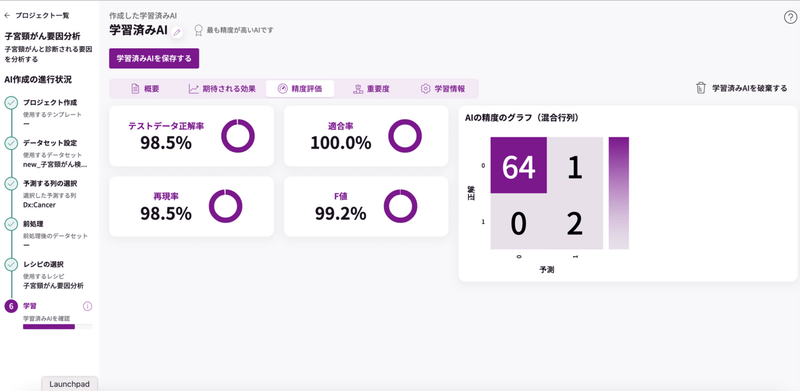Open help via the question mark icon
The image size is (800, 391).
[x=789, y=17]
